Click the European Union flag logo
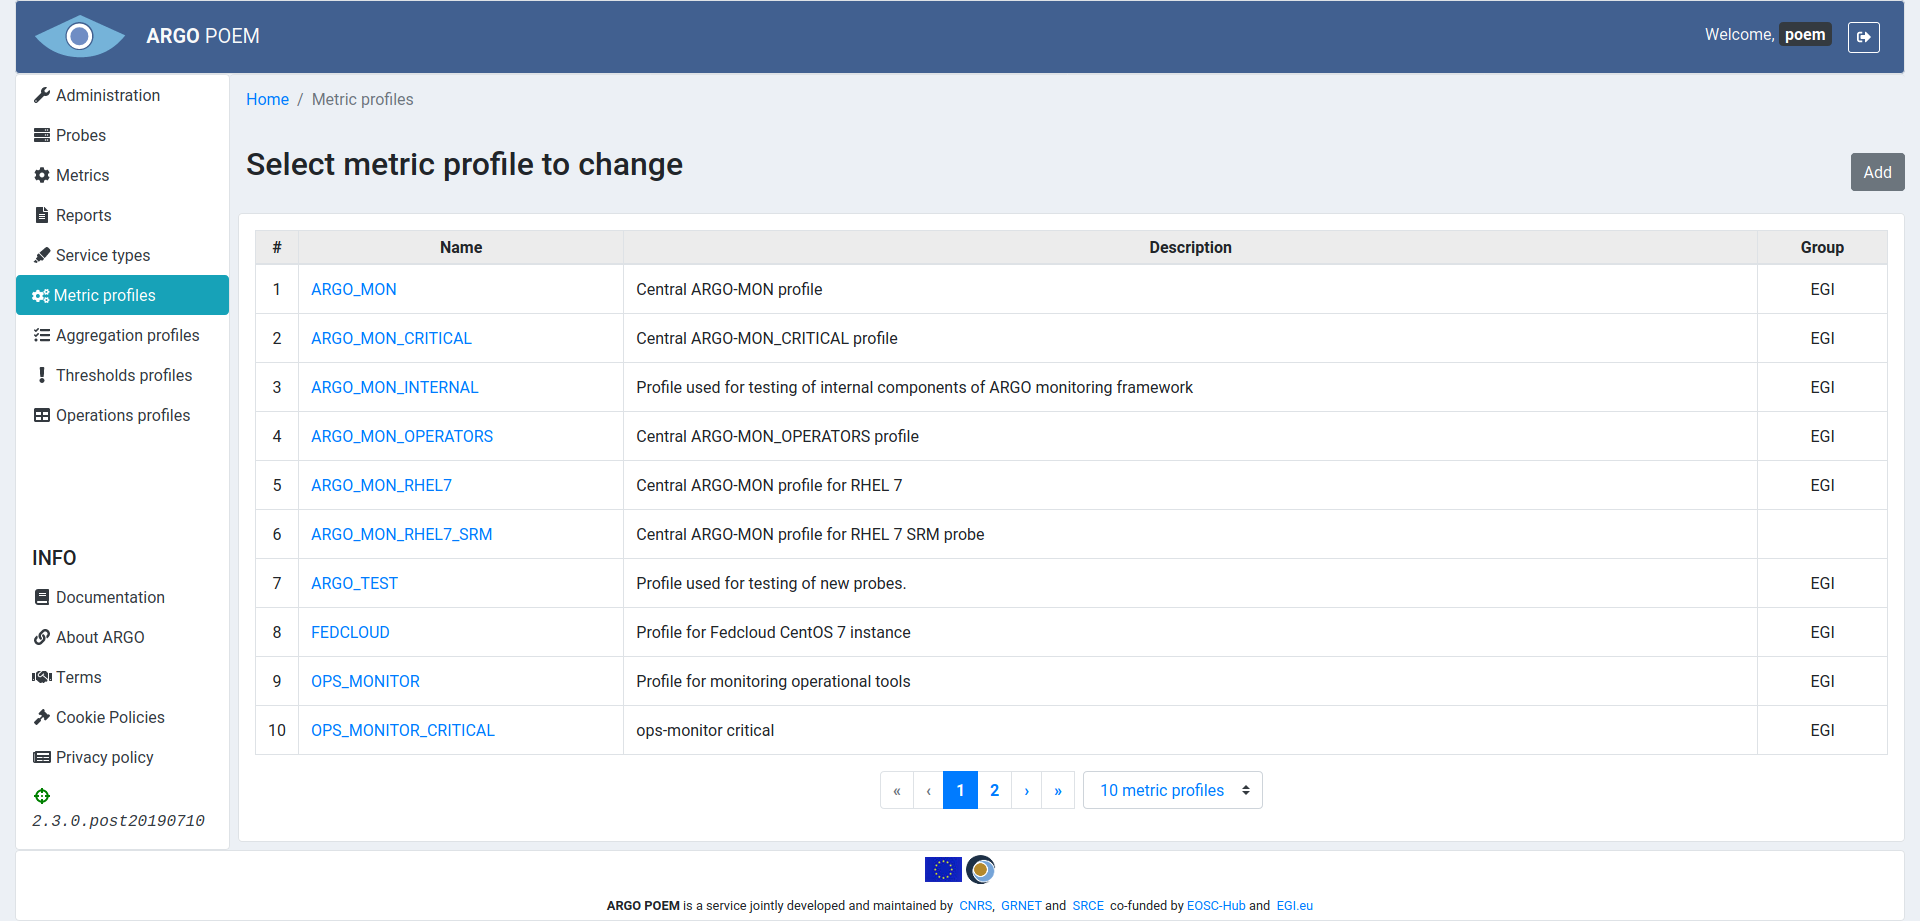 point(943,870)
